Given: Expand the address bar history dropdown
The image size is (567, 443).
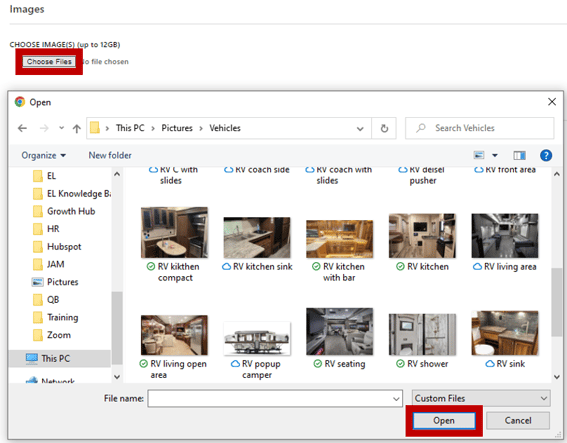Looking at the screenshot, I should [x=360, y=128].
